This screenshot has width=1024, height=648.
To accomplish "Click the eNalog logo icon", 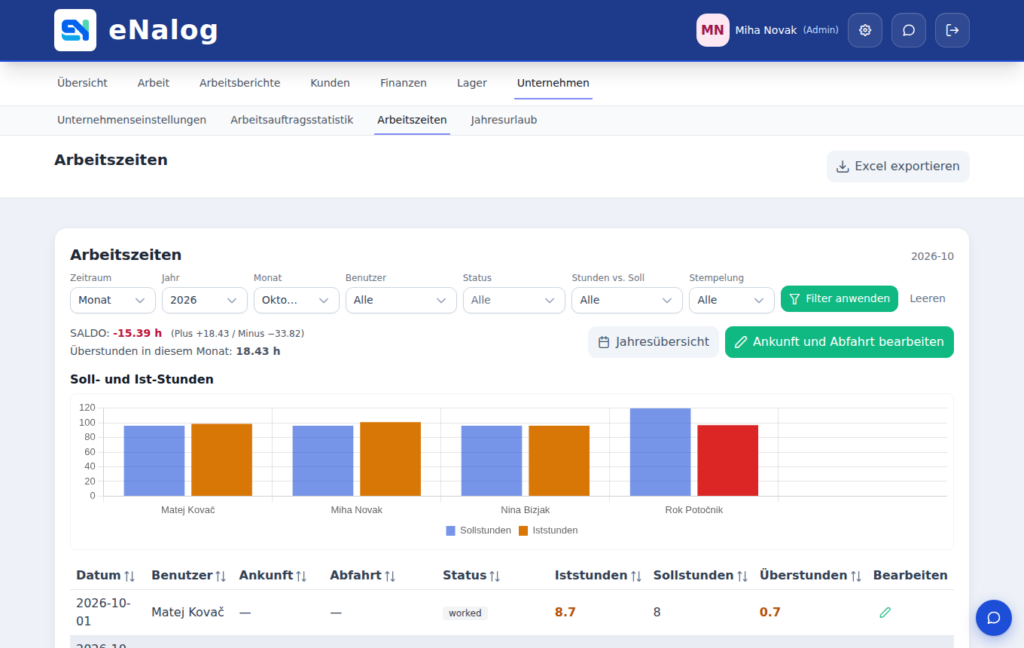I will 75,30.
